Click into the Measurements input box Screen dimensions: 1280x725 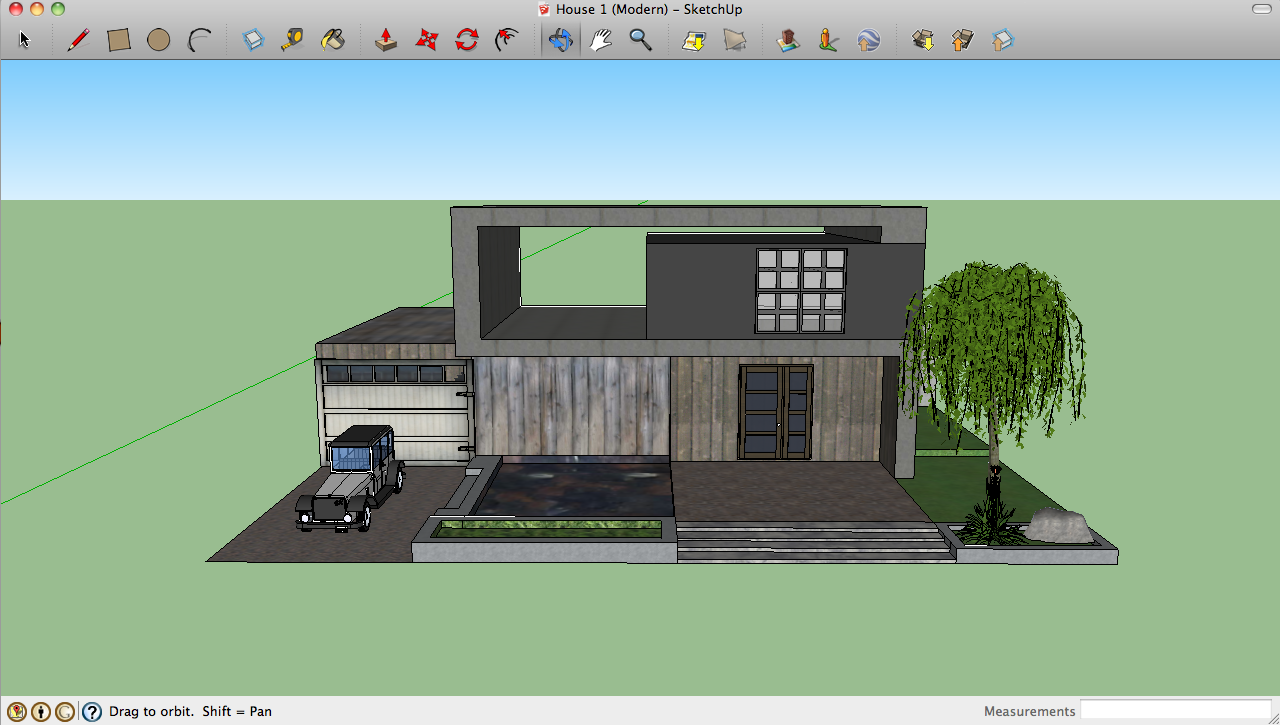(x=1176, y=710)
